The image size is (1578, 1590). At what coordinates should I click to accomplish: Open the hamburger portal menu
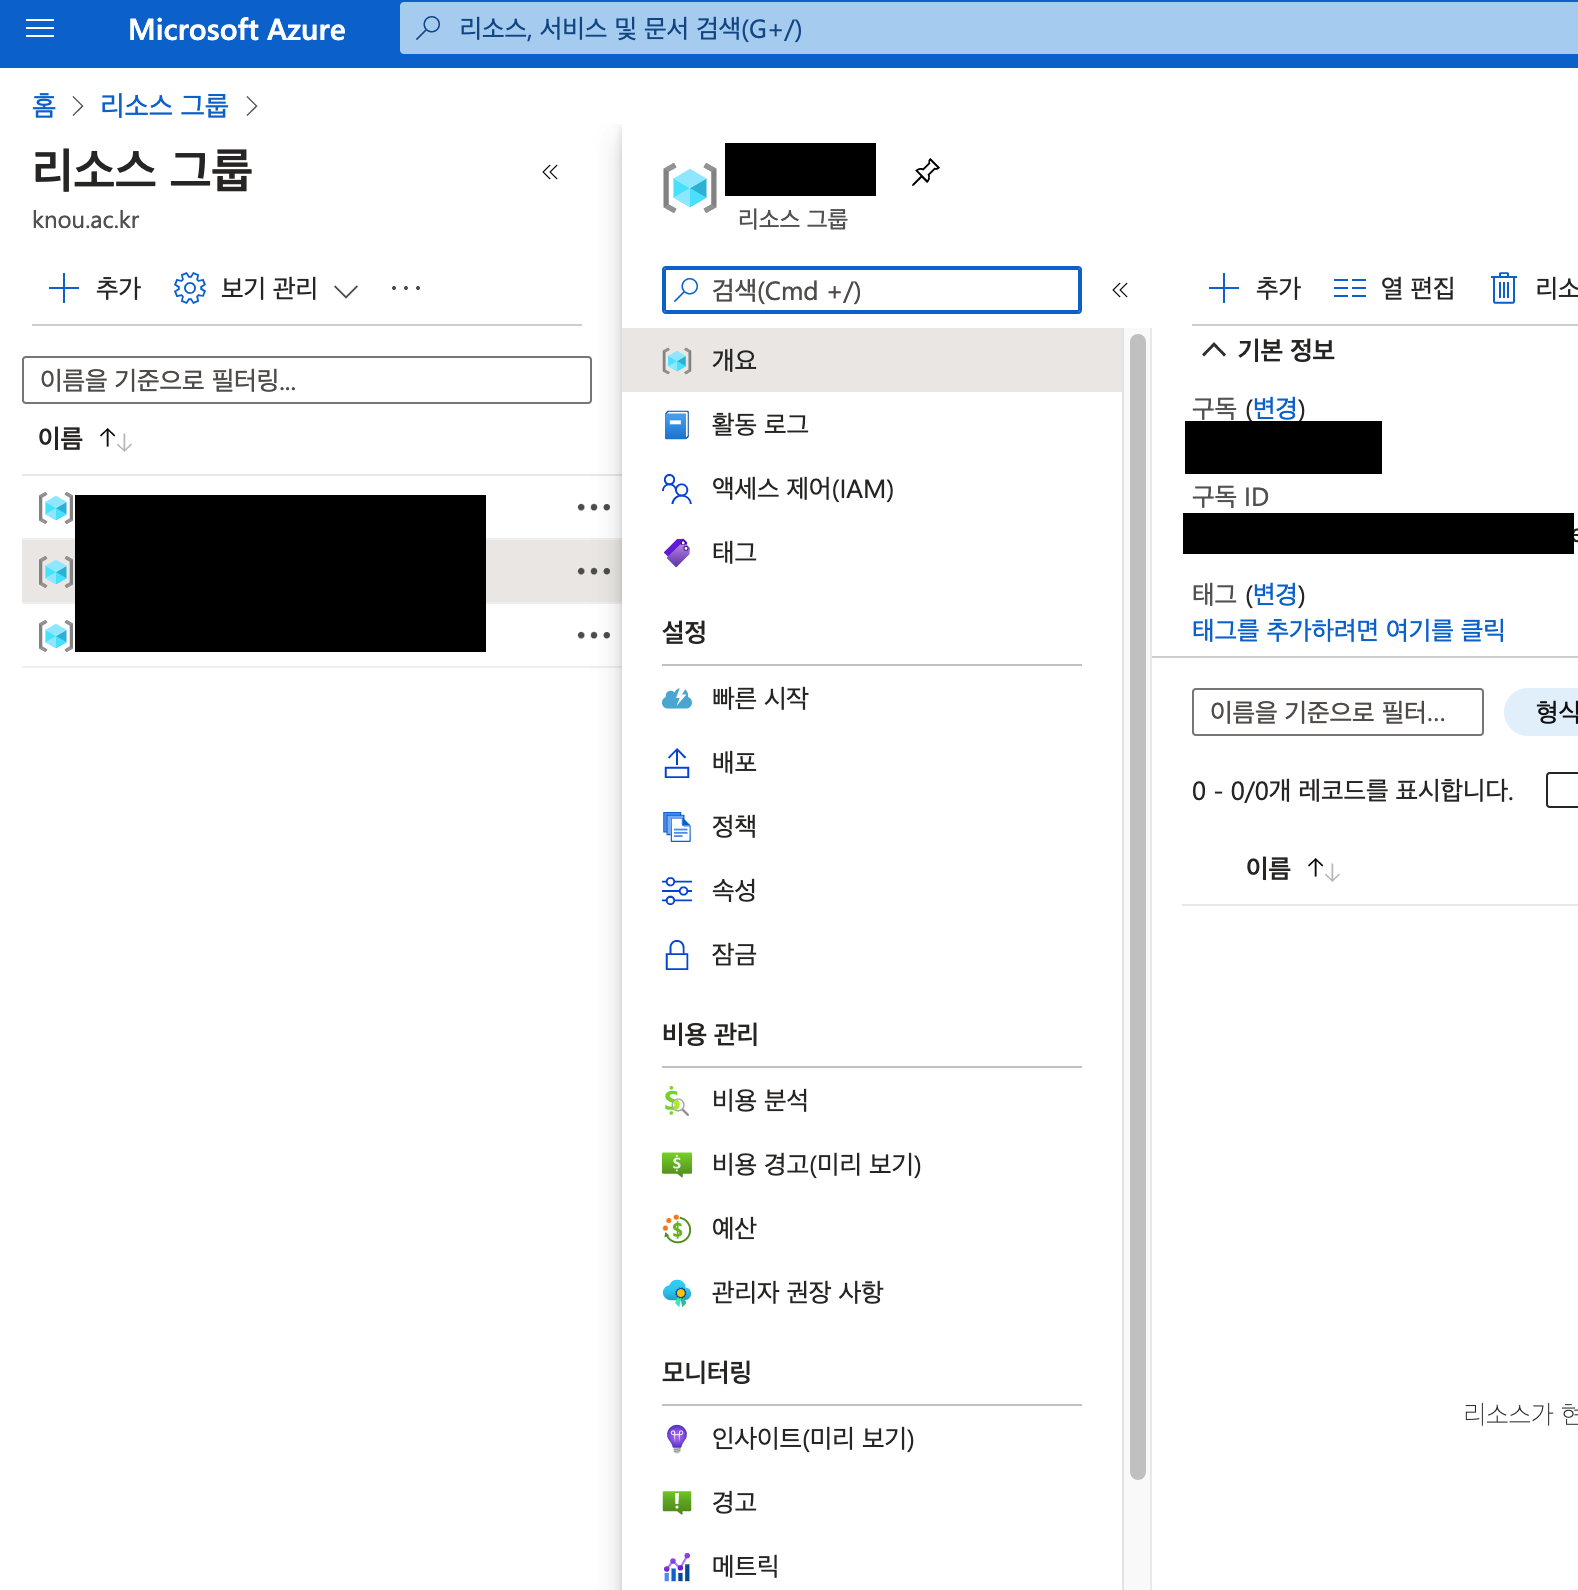(x=40, y=29)
